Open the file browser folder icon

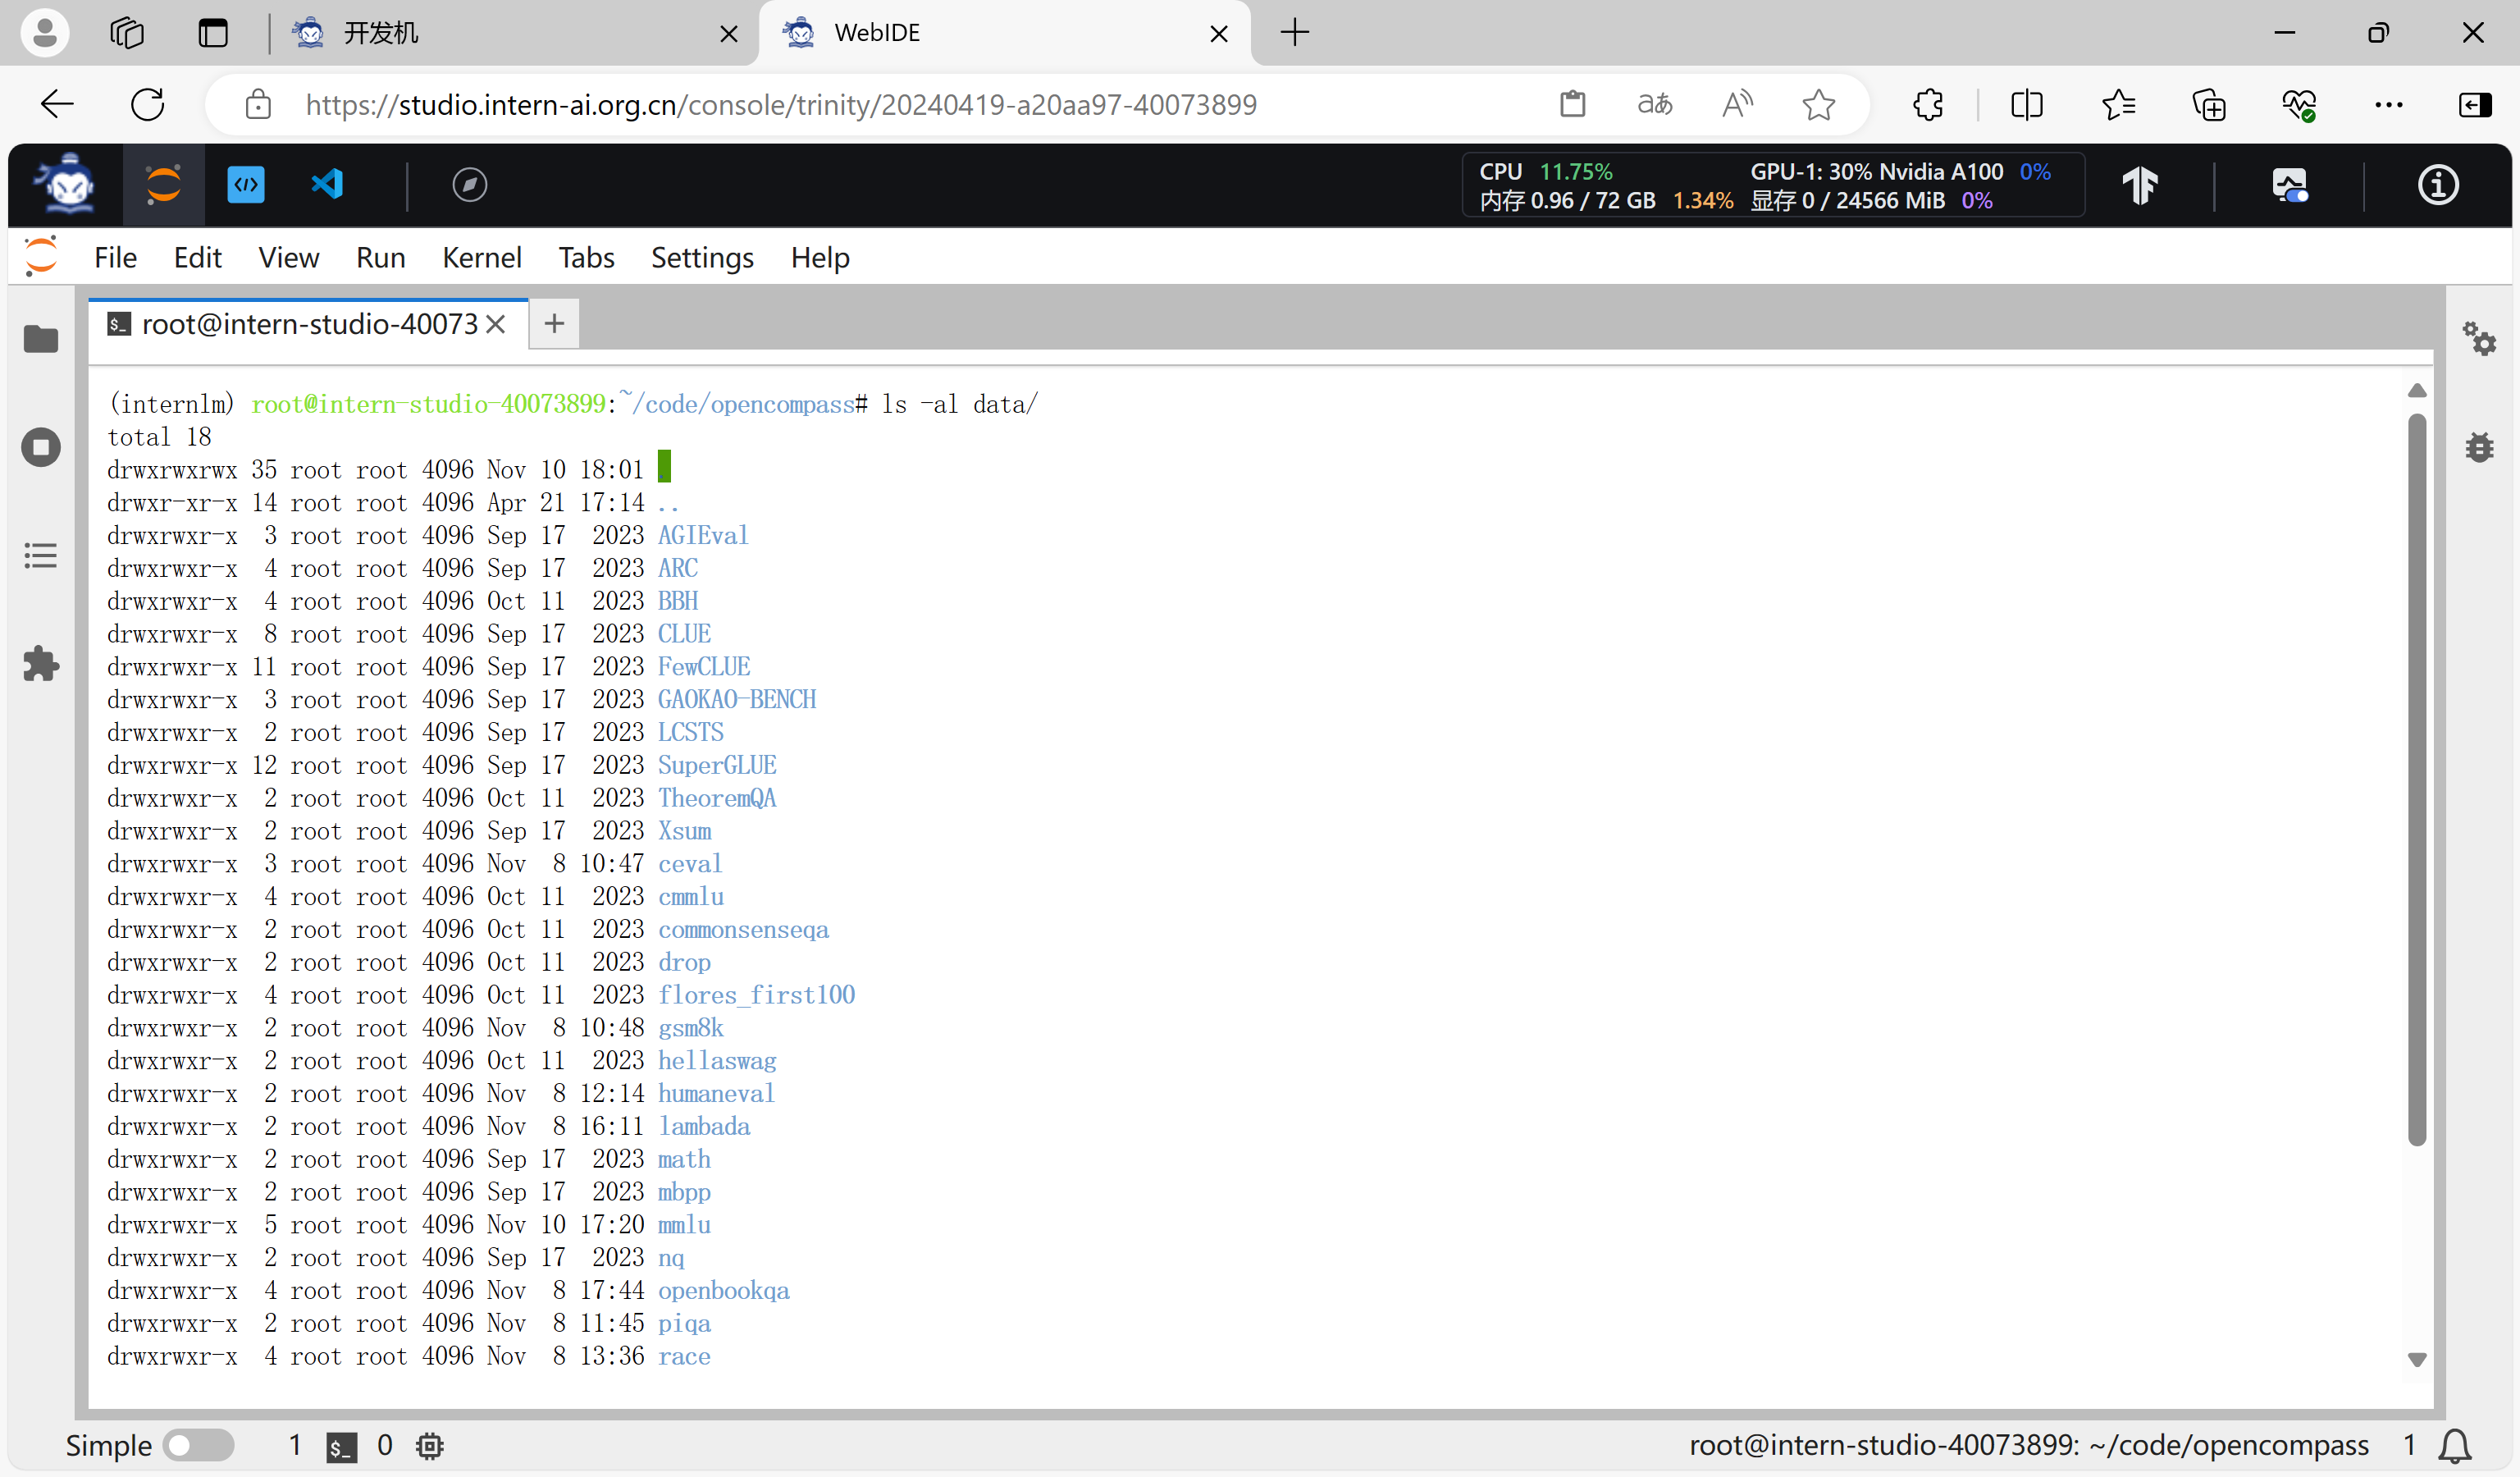[x=41, y=339]
